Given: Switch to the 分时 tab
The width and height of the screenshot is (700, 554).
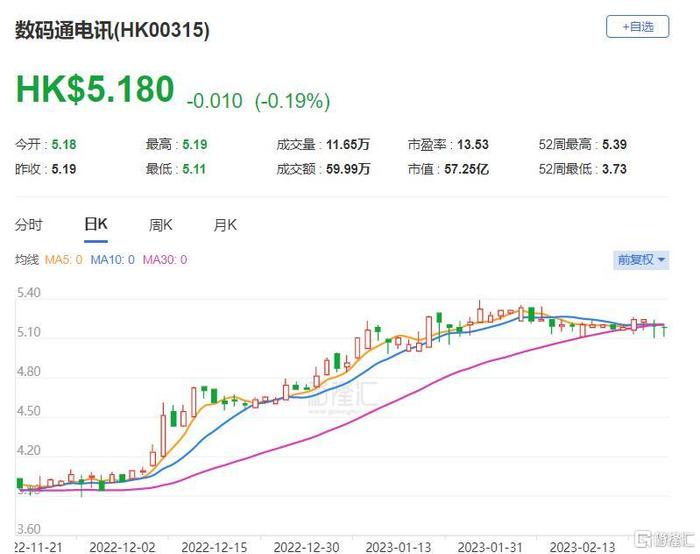Looking at the screenshot, I should (x=29, y=225).
